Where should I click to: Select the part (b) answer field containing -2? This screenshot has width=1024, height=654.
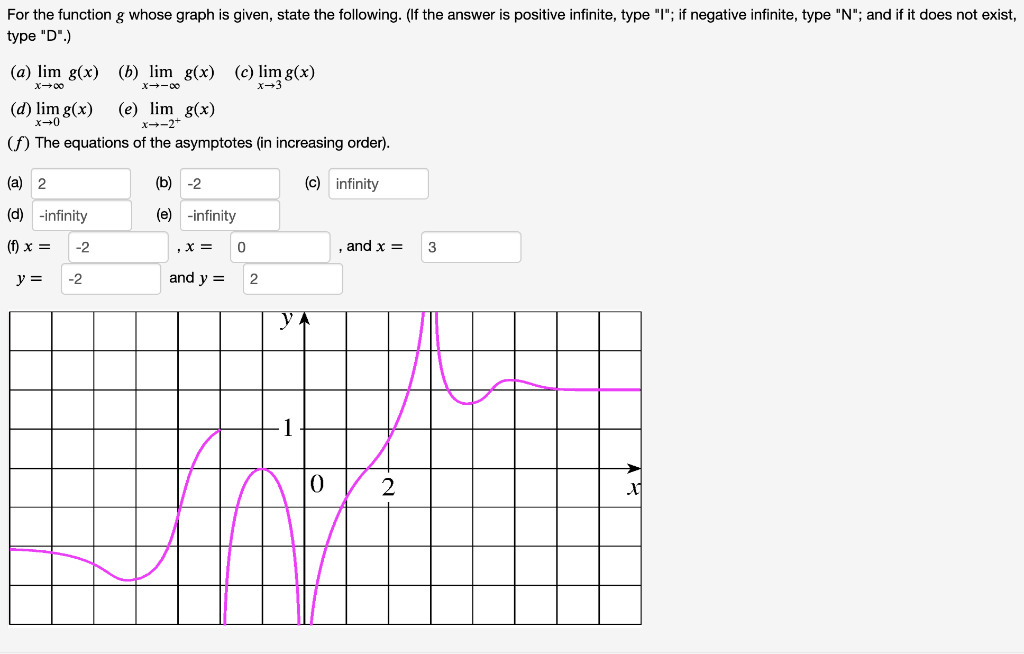(229, 183)
